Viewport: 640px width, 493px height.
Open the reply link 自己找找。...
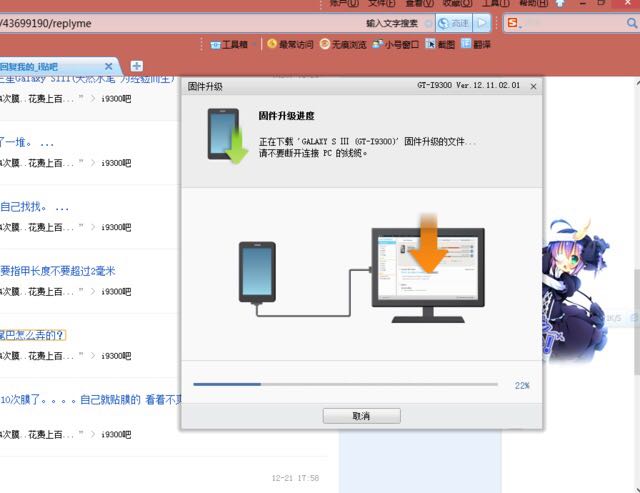[x=34, y=207]
